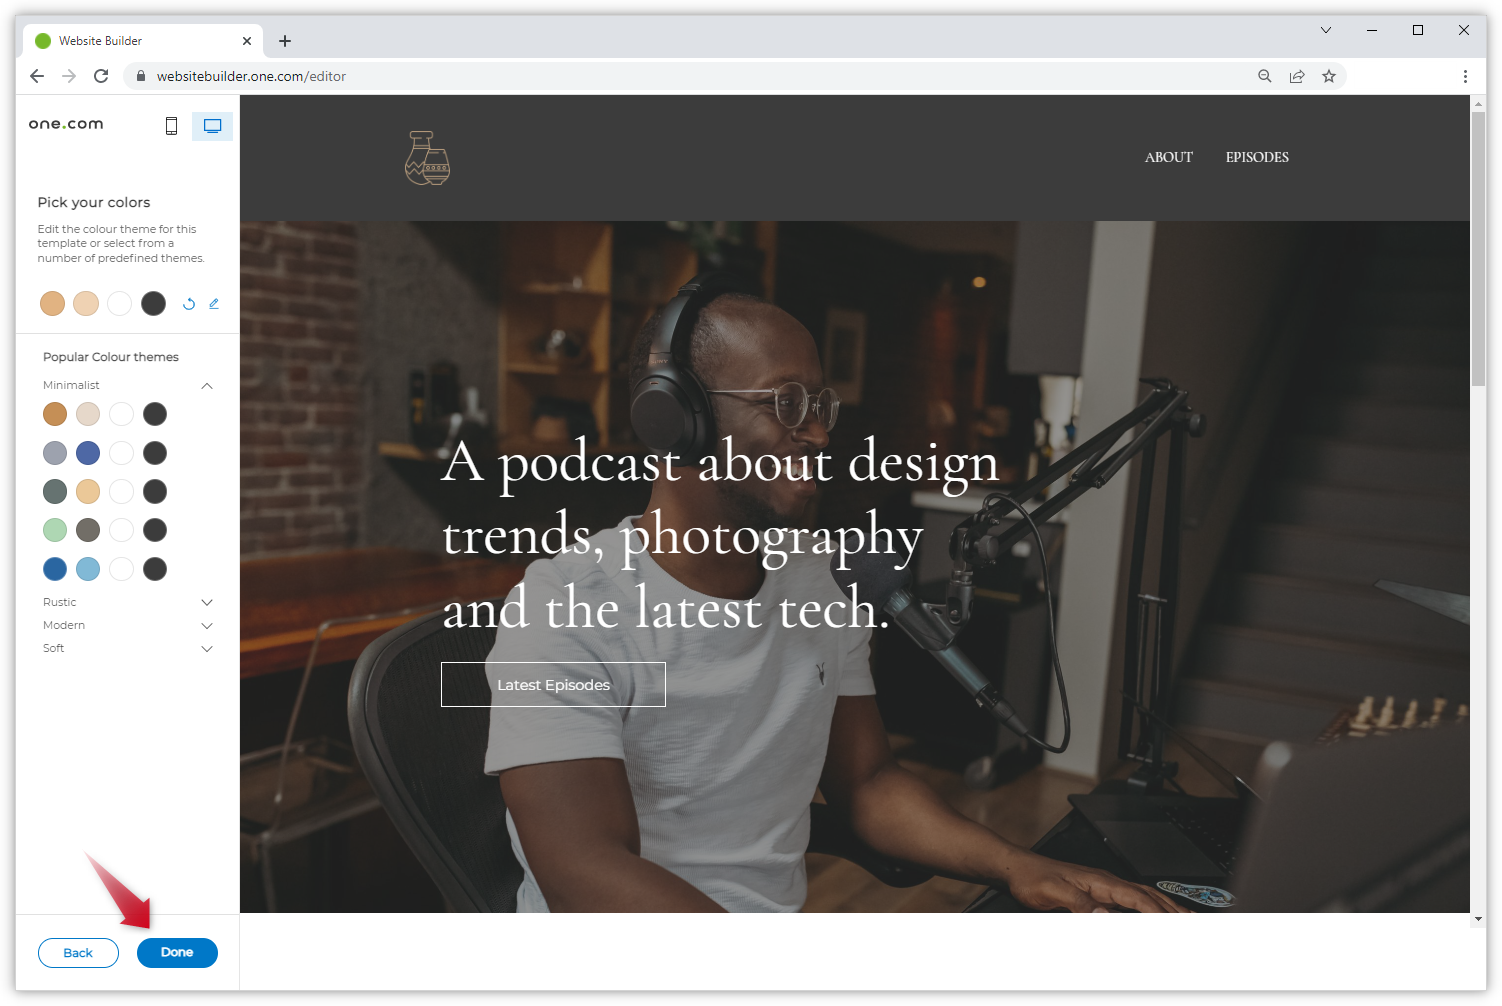Open the ABOUT menu item
The image size is (1502, 1006).
[1168, 157]
